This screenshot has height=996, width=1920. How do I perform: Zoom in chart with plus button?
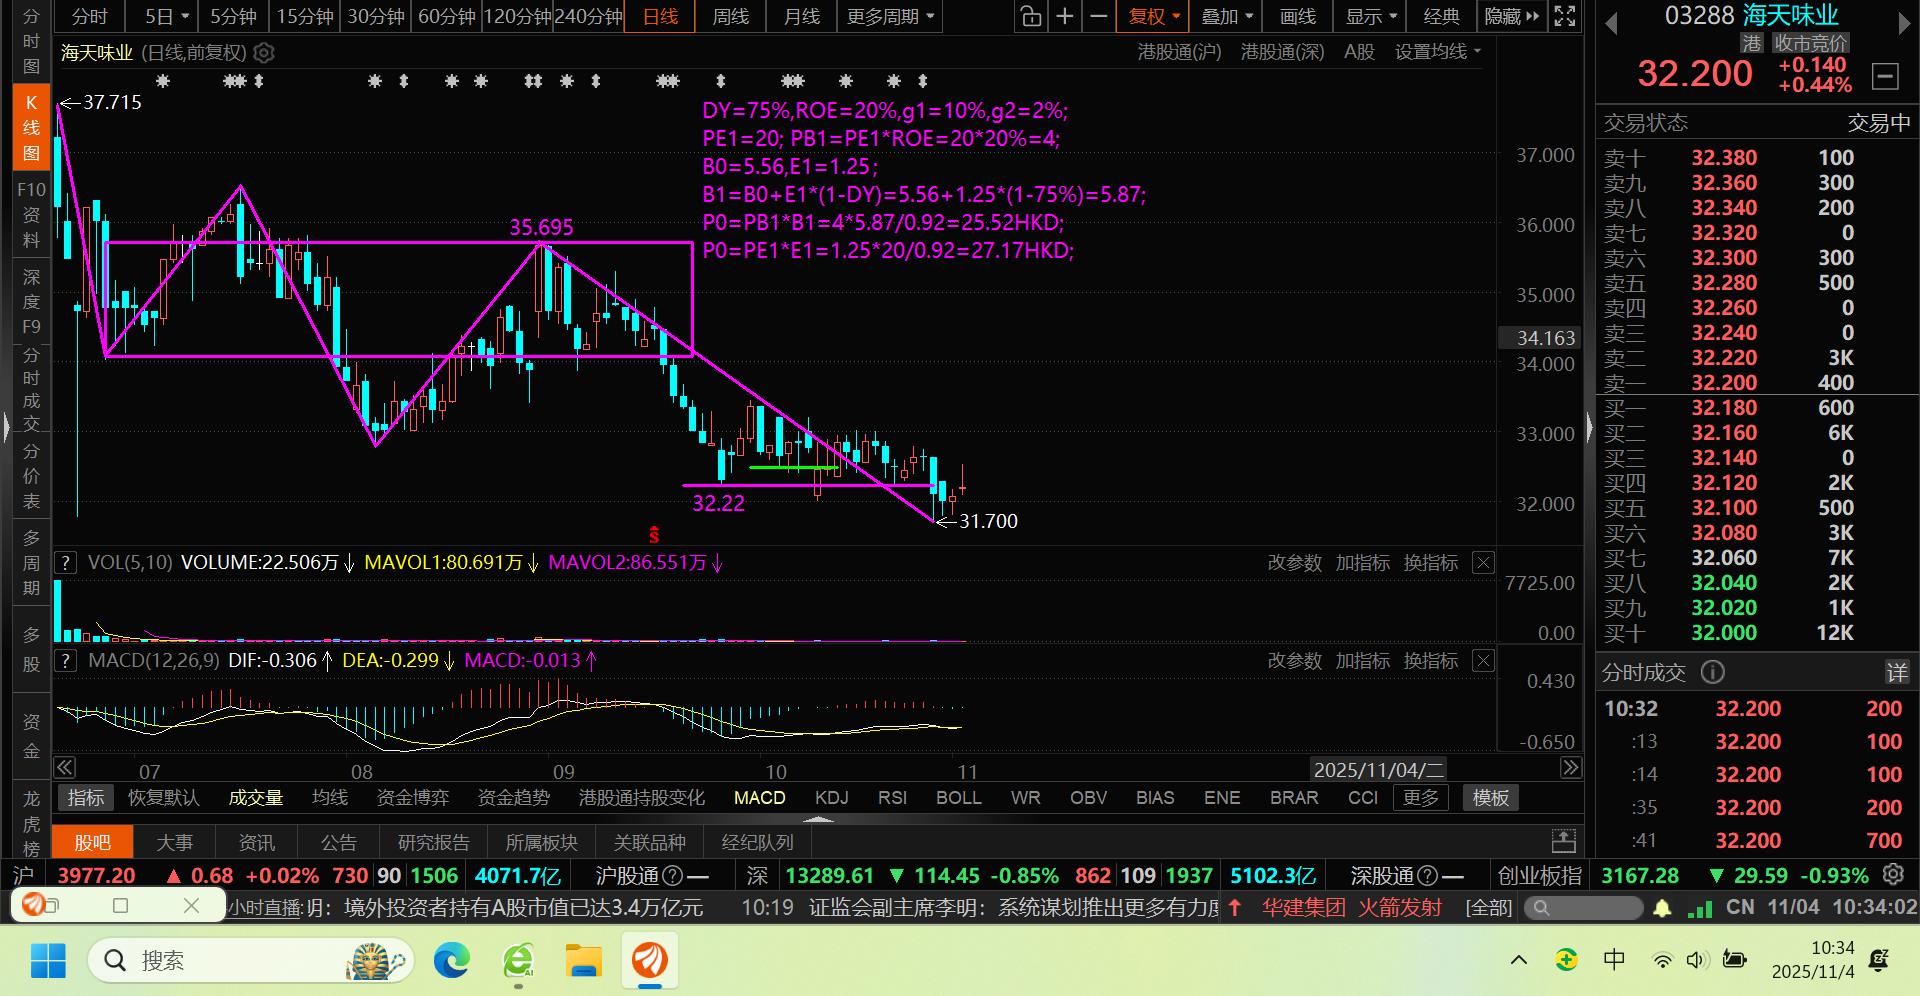coord(1065,17)
